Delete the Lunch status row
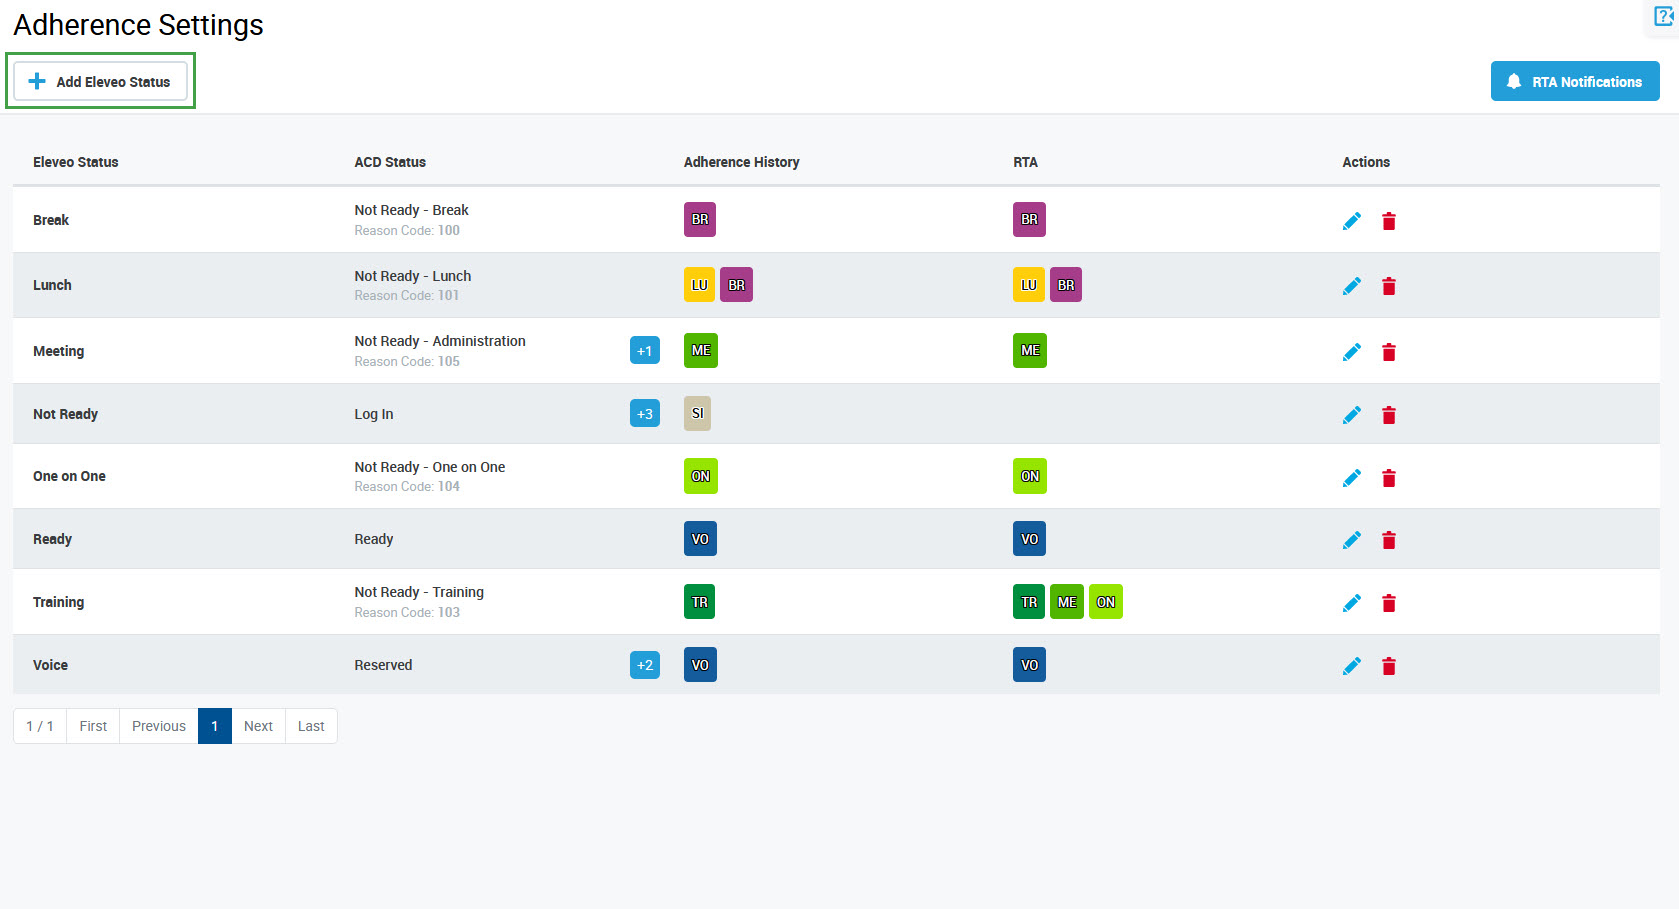The image size is (1679, 909). (x=1388, y=287)
